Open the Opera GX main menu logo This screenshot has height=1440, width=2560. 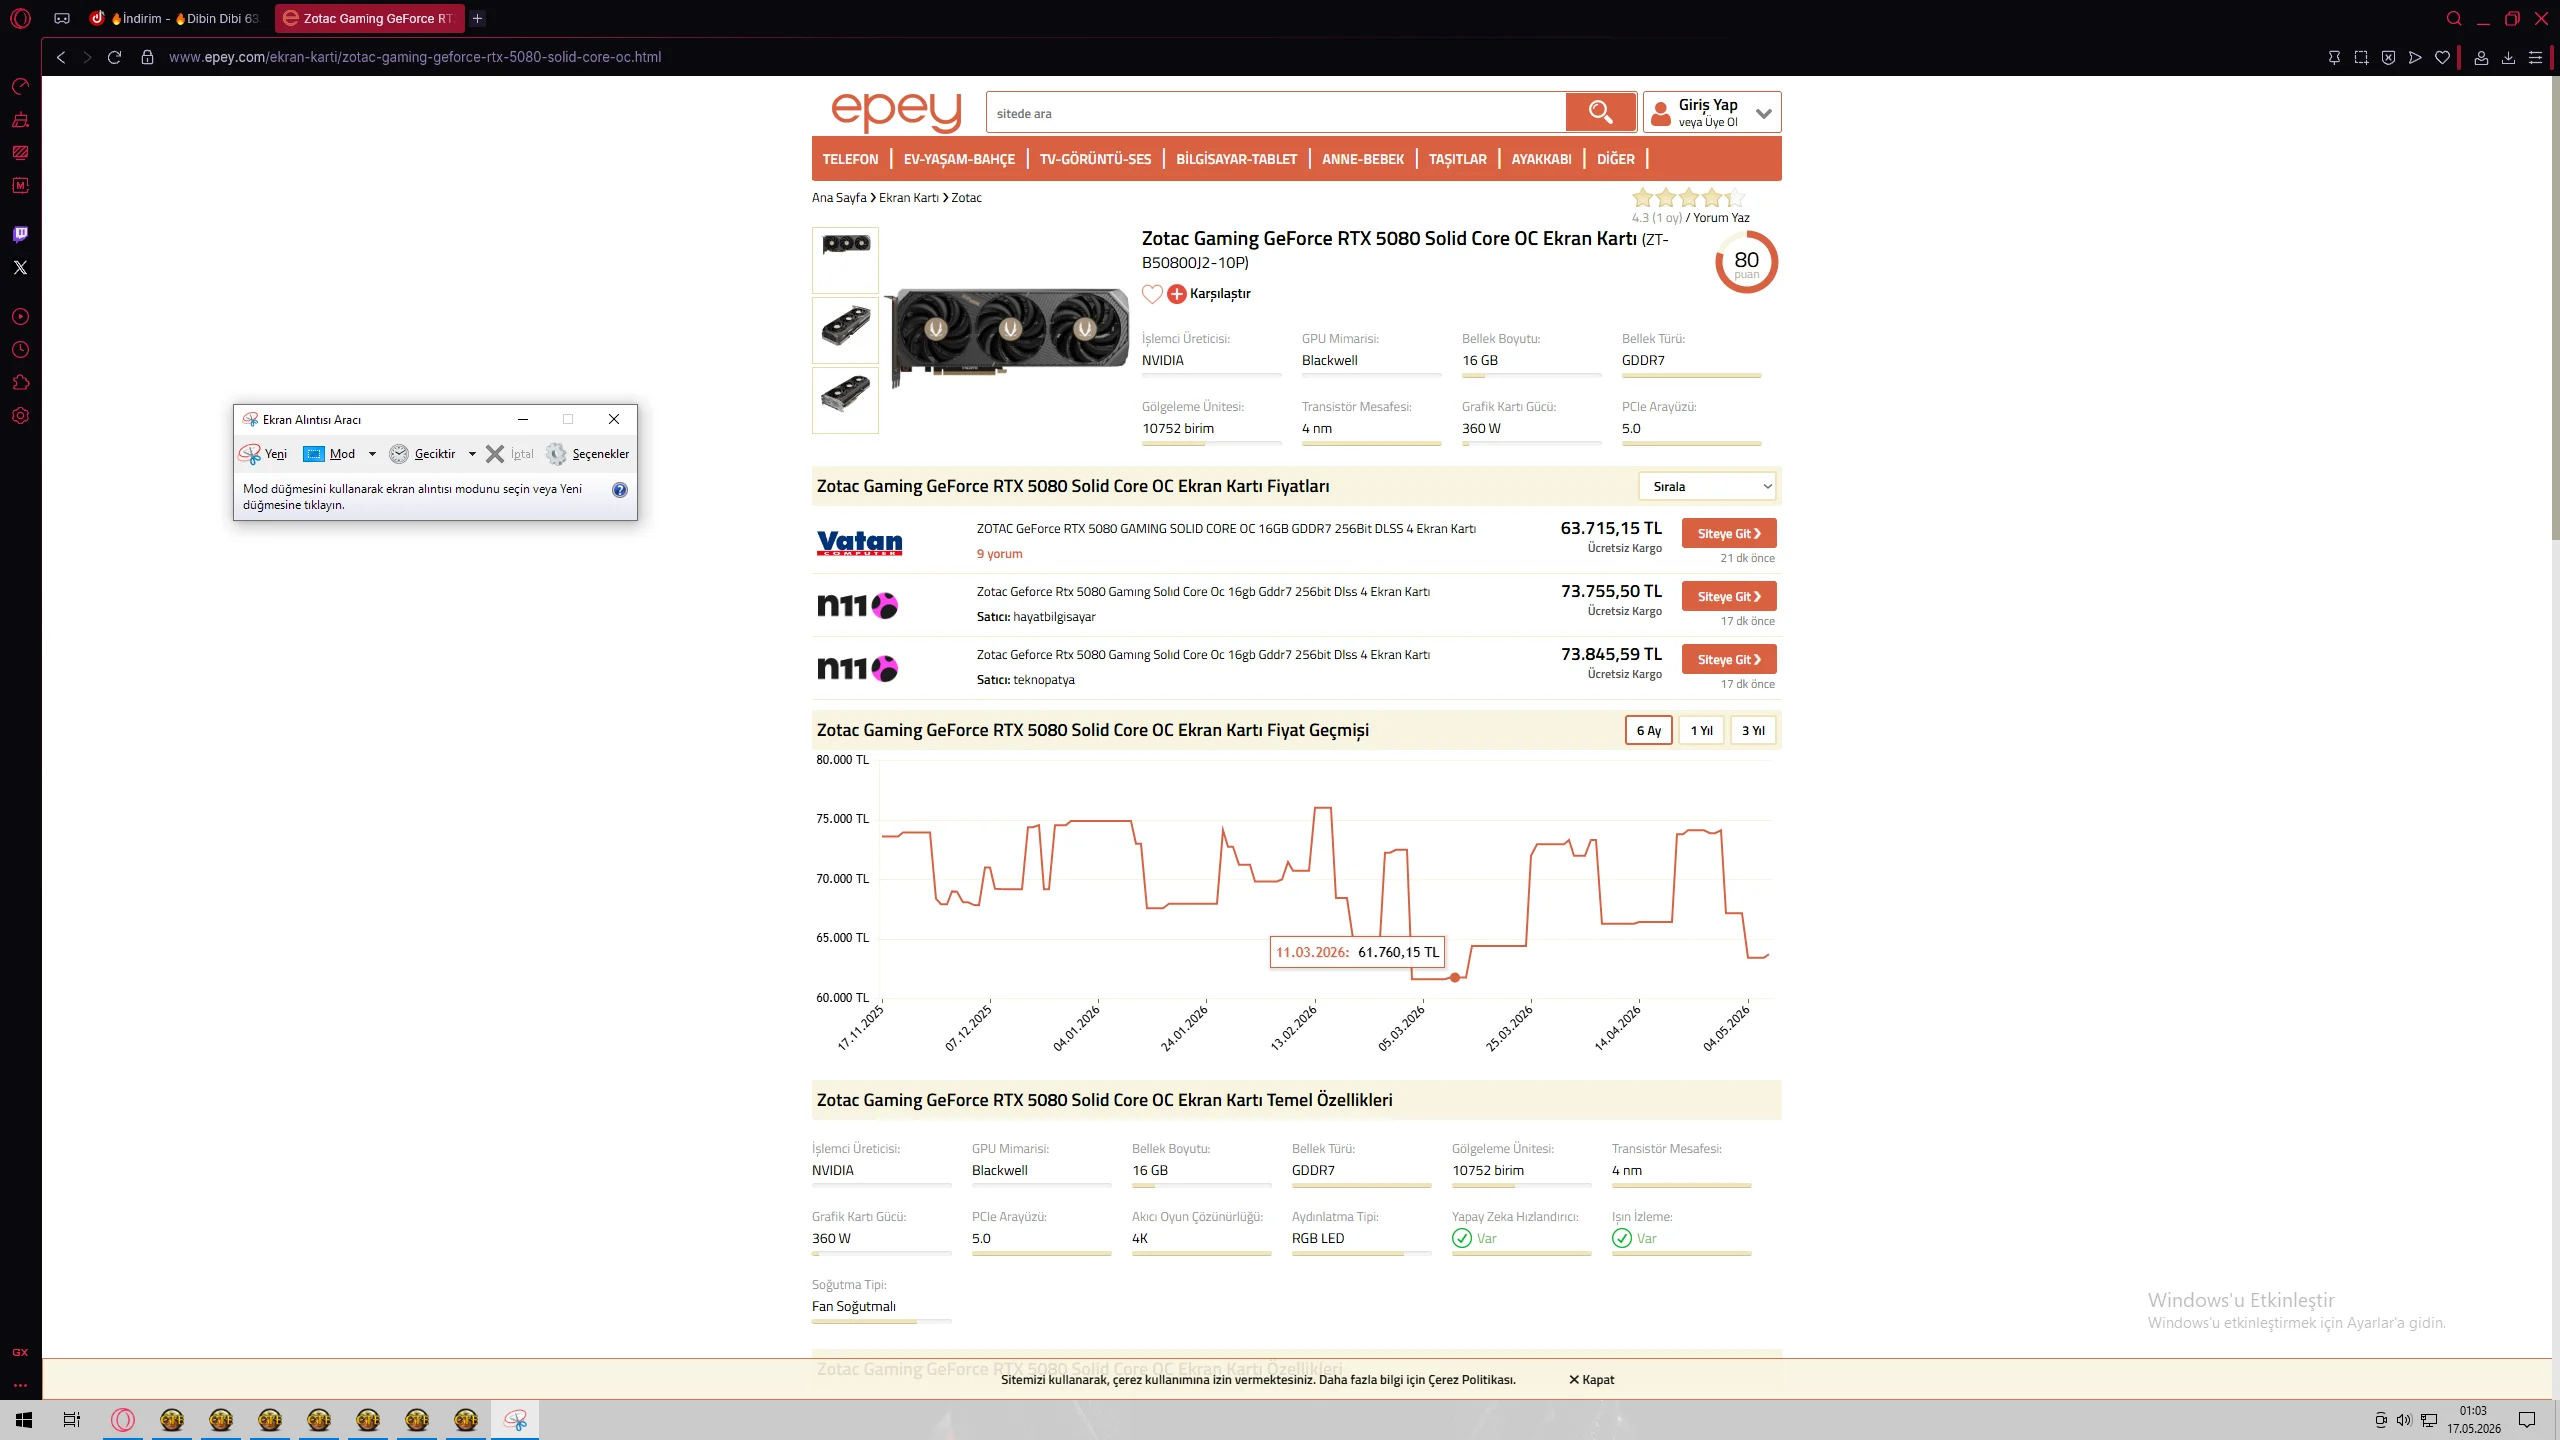[x=20, y=18]
